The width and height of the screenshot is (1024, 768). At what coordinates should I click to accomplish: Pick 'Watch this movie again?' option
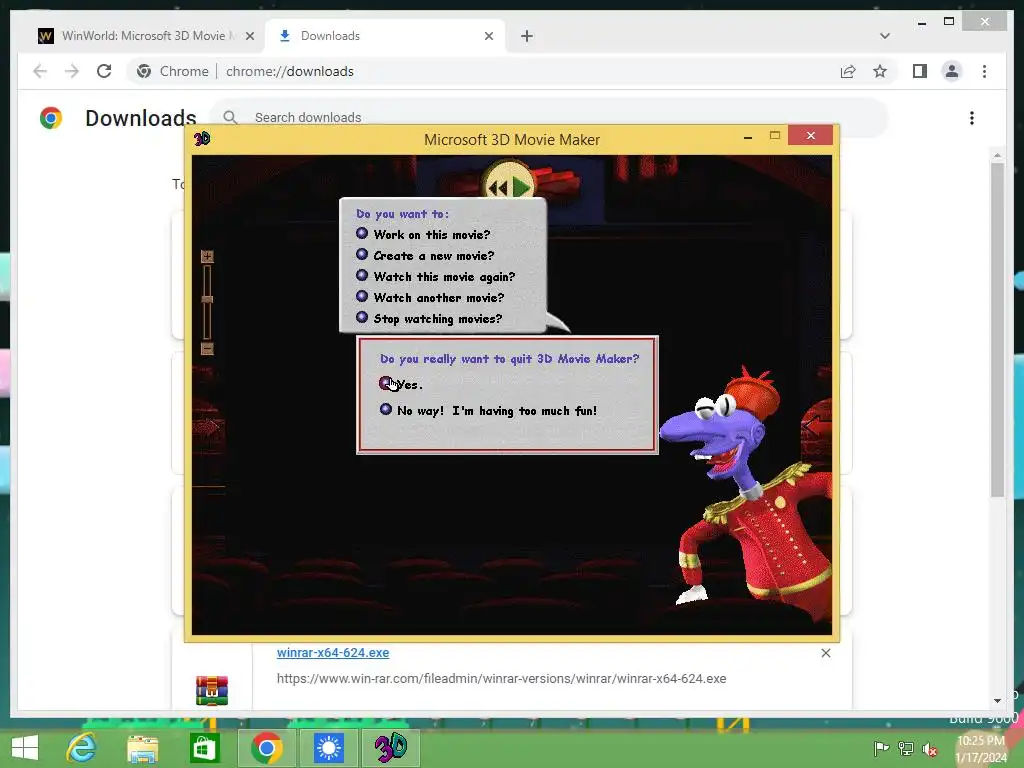click(436, 276)
